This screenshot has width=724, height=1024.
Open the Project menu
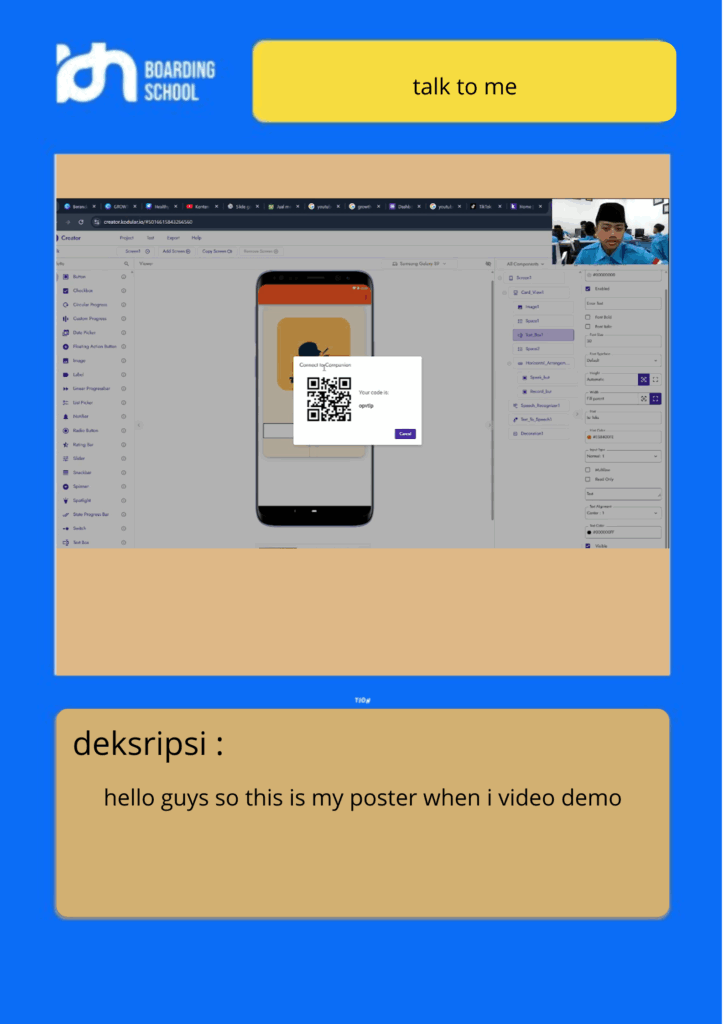[127, 238]
